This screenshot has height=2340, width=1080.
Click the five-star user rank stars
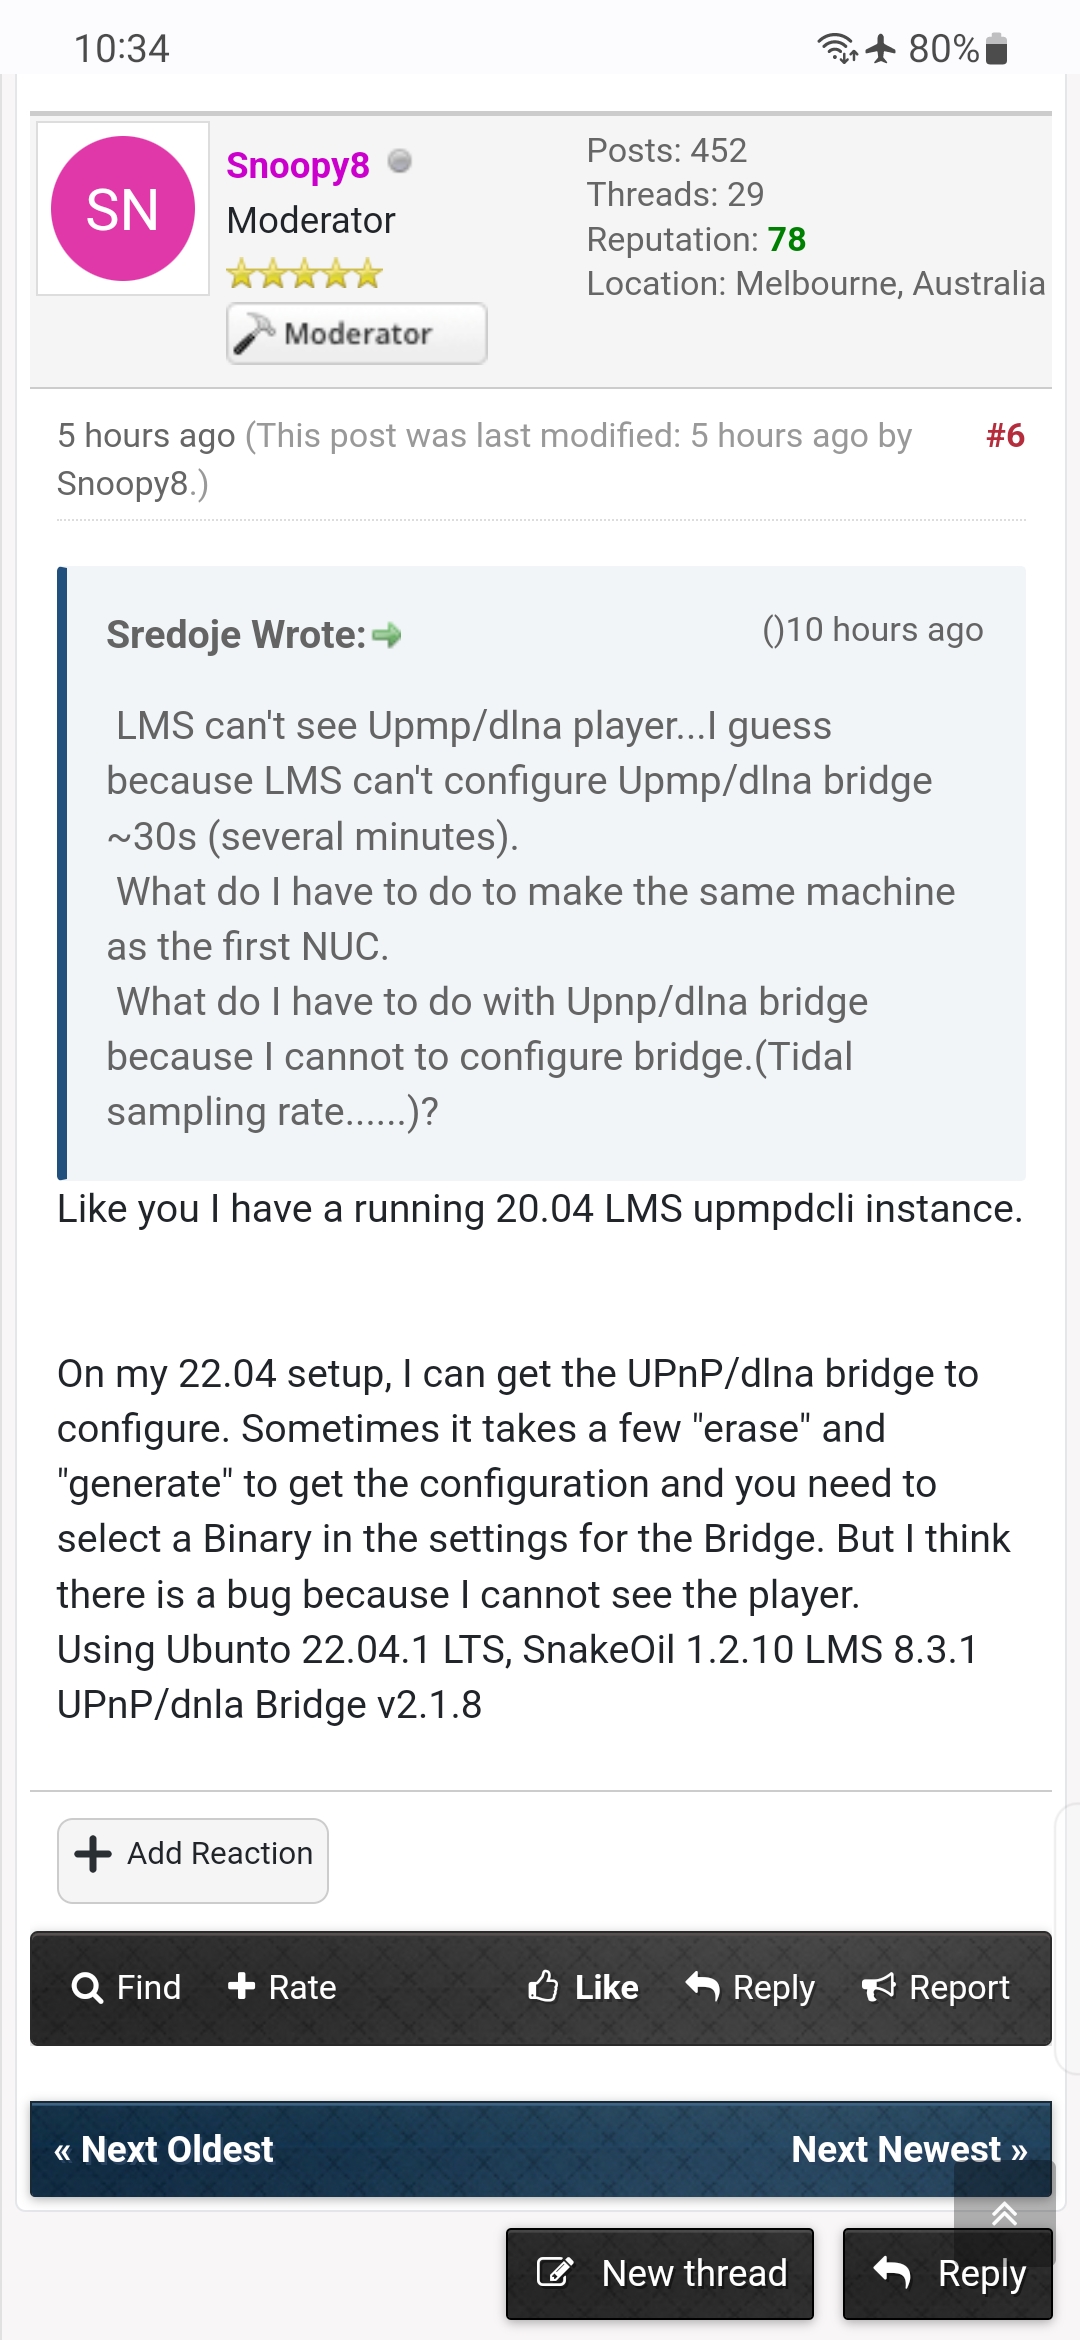point(305,273)
